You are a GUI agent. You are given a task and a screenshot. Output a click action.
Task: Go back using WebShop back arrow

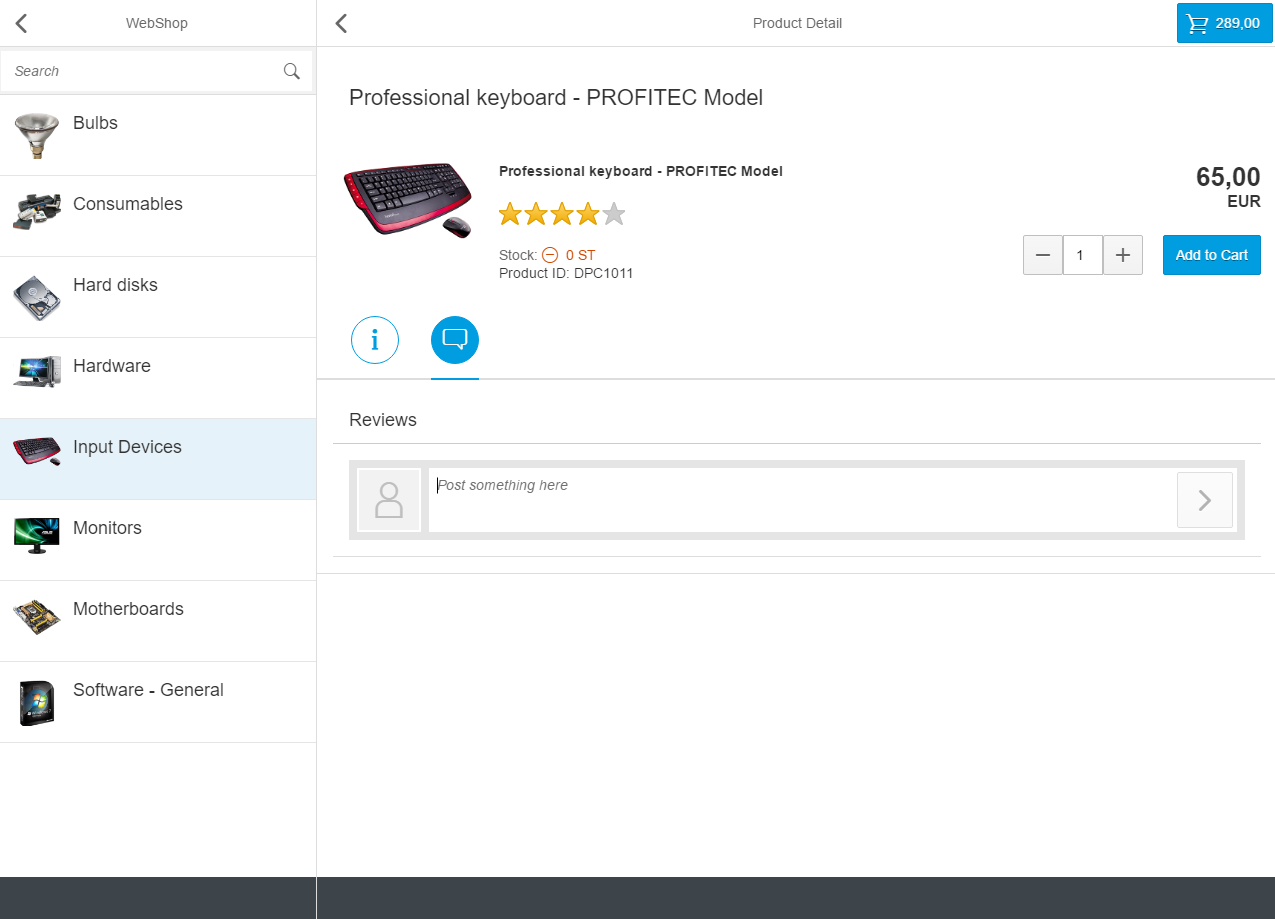pos(22,23)
